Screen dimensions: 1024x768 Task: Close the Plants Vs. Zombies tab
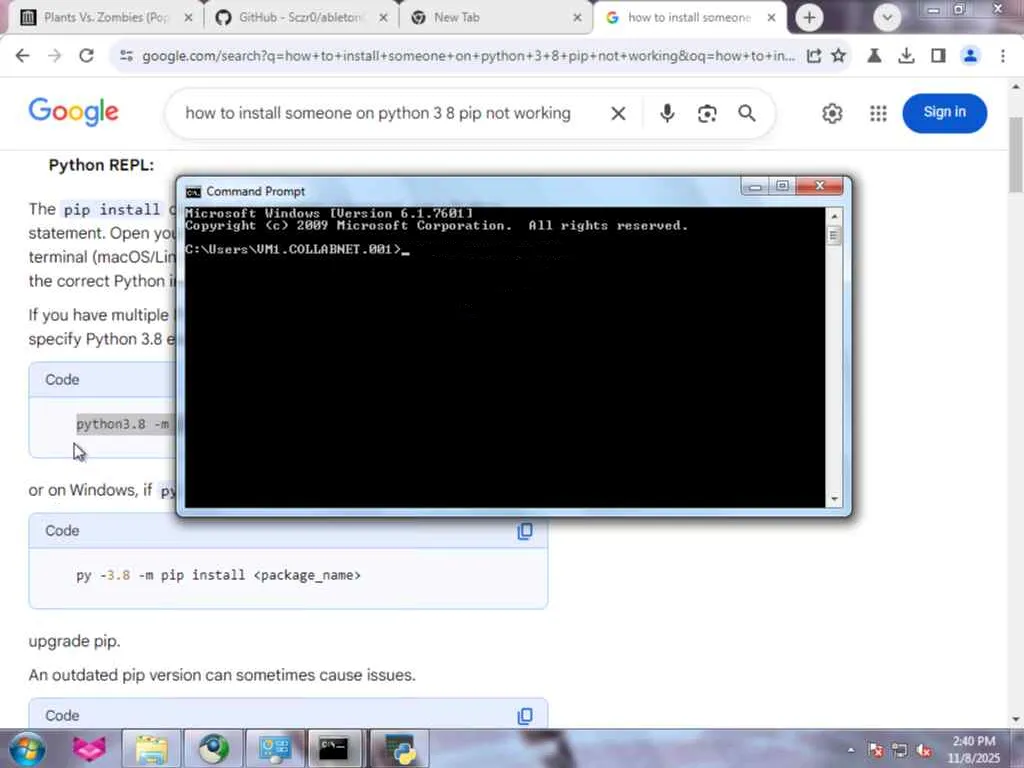(189, 18)
